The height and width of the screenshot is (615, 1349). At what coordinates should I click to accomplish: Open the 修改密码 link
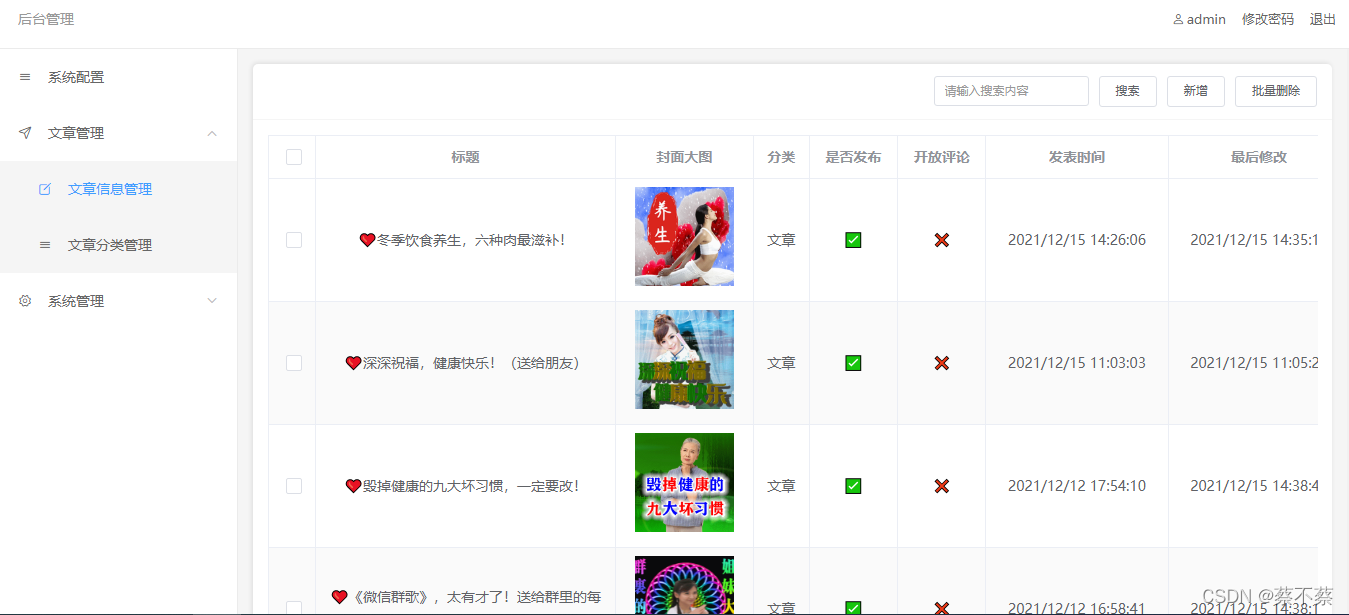point(1268,19)
